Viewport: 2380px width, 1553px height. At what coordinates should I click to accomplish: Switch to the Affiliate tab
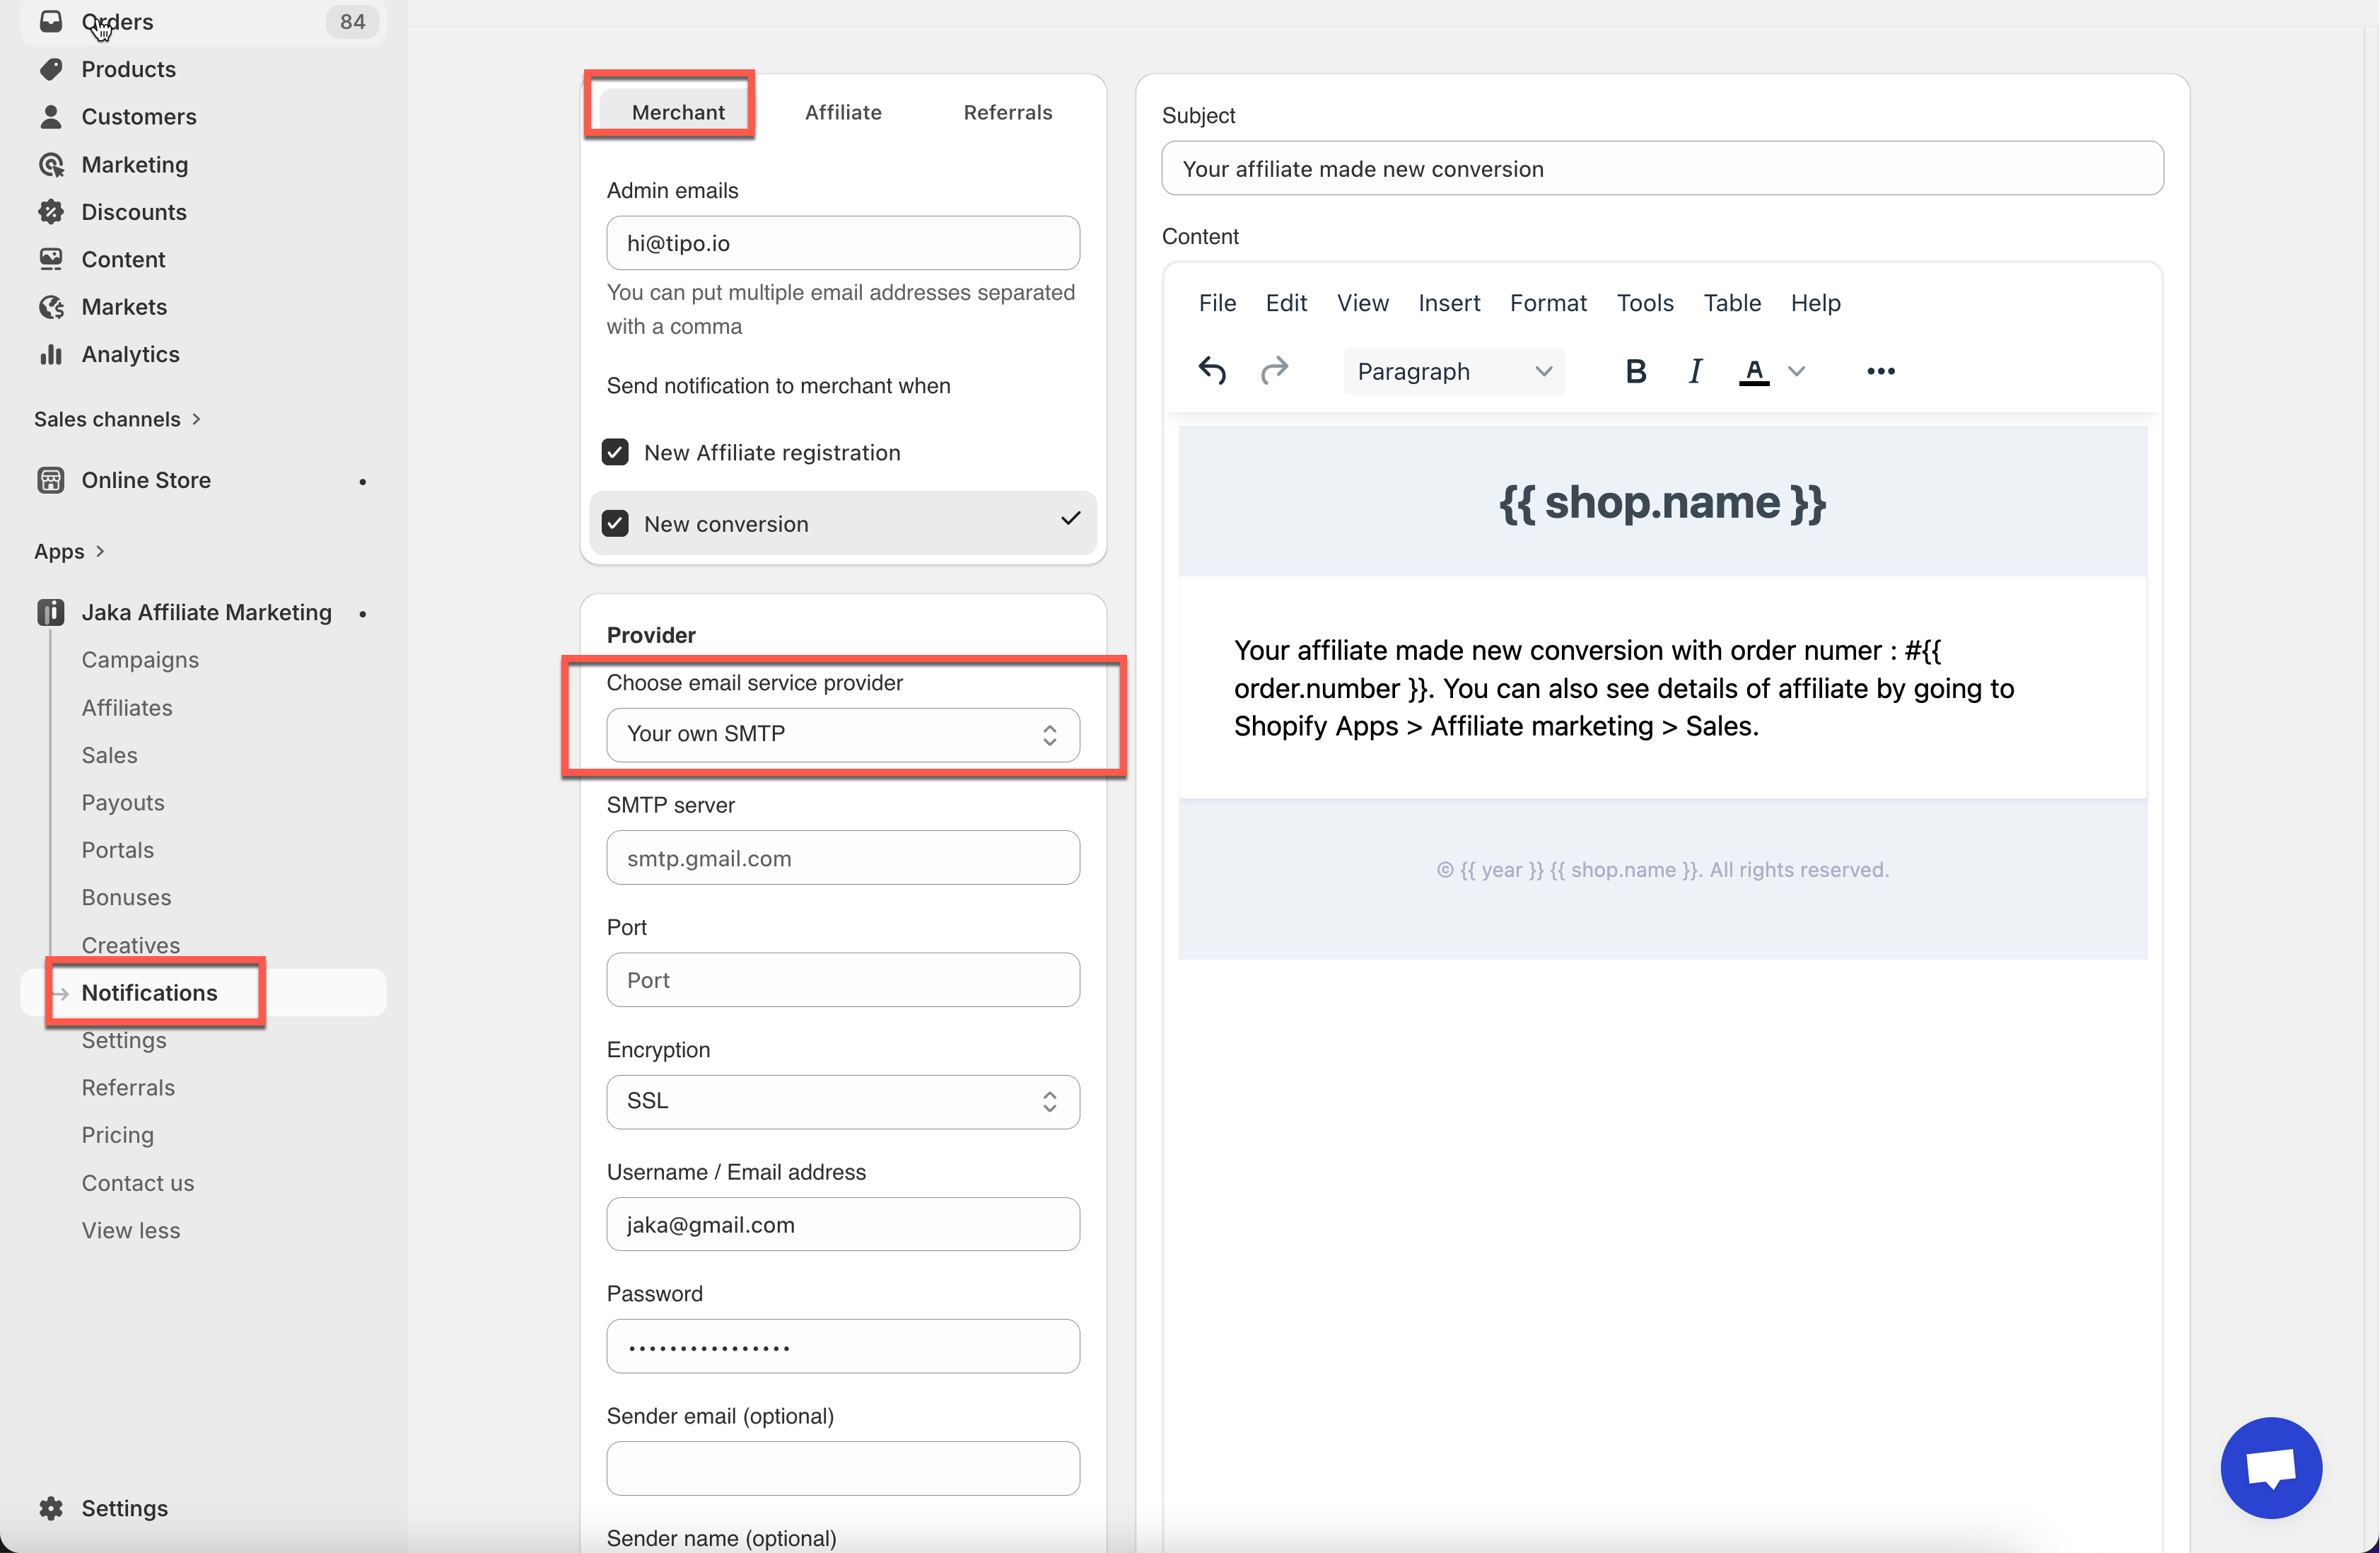[x=842, y=112]
